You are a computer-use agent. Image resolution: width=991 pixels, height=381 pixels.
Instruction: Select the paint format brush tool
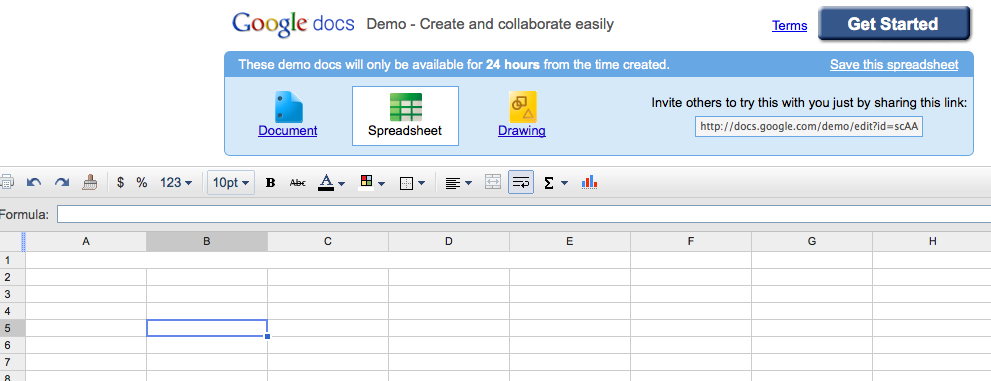point(90,183)
